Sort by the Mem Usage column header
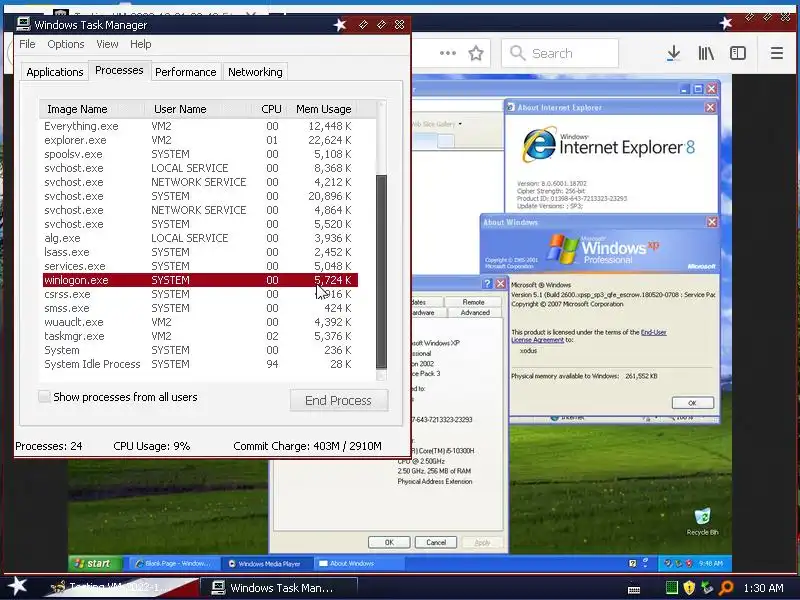Viewport: 800px width, 600px height. coord(323,109)
